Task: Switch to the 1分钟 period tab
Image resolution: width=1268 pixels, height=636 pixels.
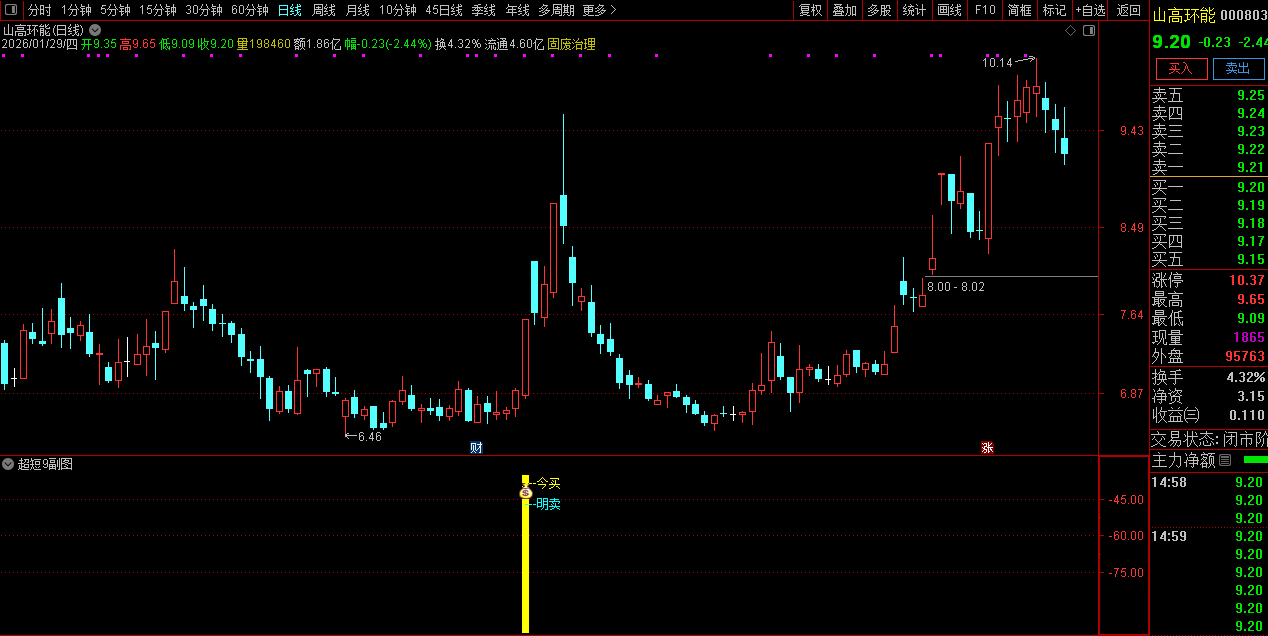Action: point(76,10)
